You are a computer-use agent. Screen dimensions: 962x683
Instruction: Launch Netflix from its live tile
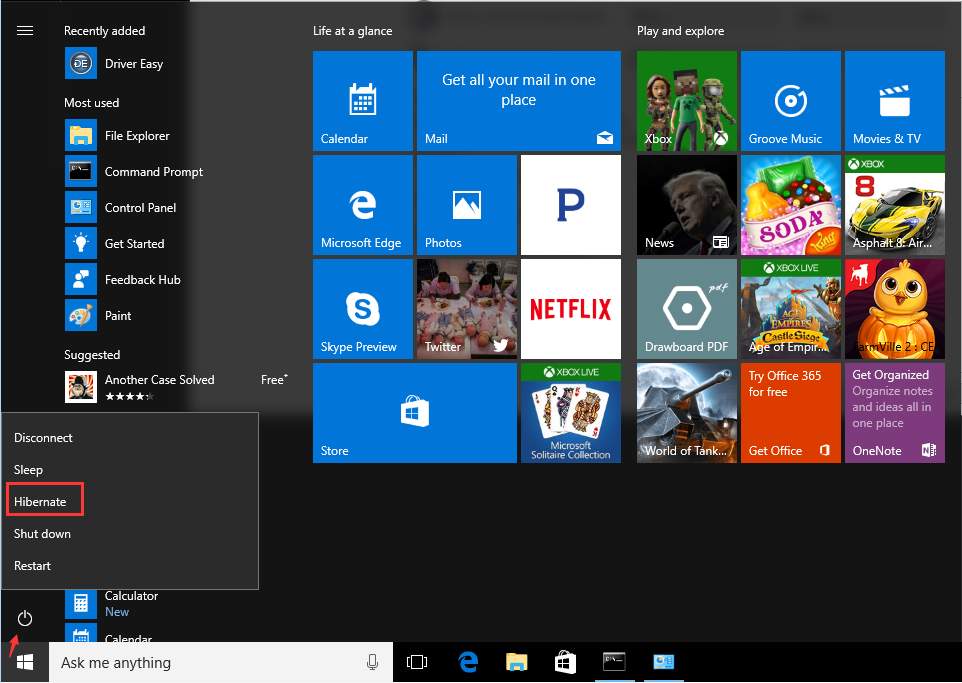tap(571, 308)
